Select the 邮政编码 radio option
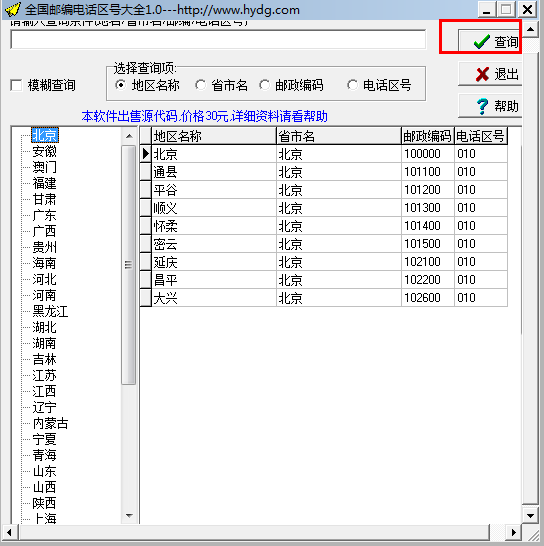The width and height of the screenshot is (544, 546). 264,85
